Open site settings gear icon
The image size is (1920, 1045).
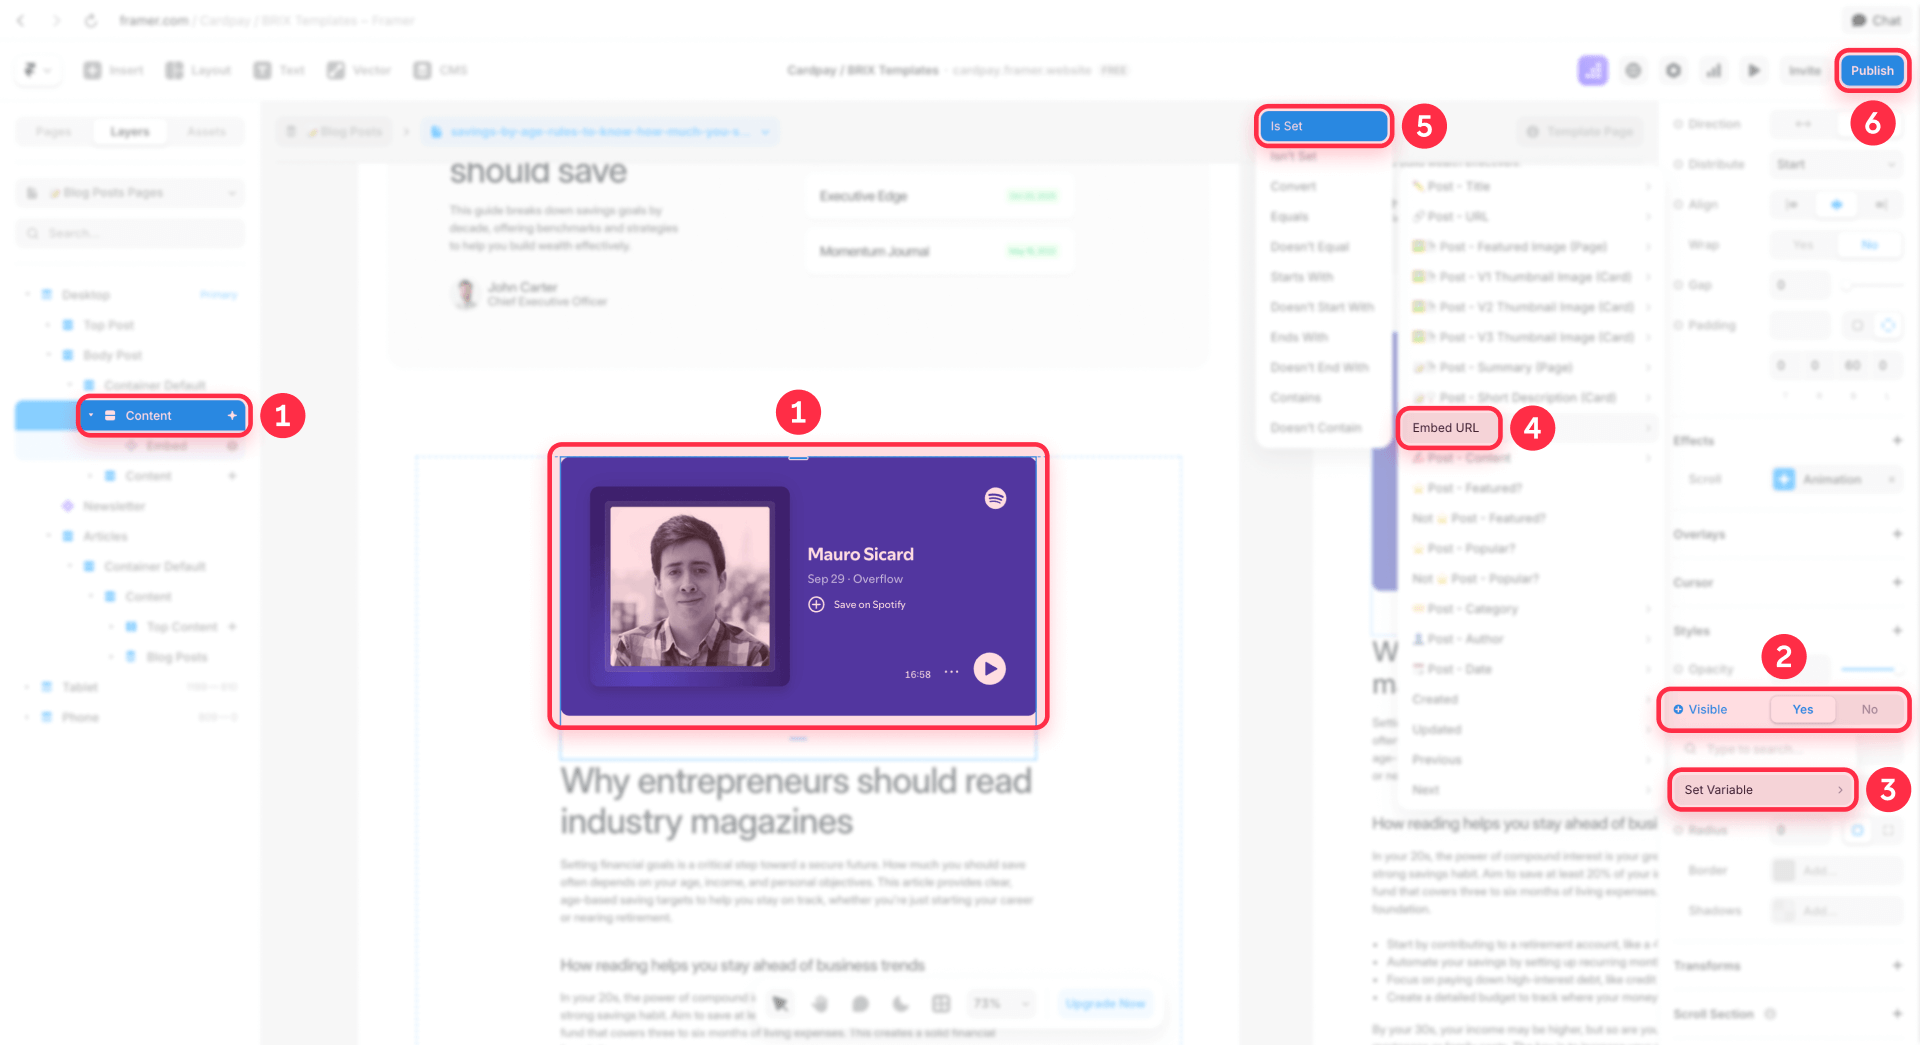click(x=1673, y=70)
